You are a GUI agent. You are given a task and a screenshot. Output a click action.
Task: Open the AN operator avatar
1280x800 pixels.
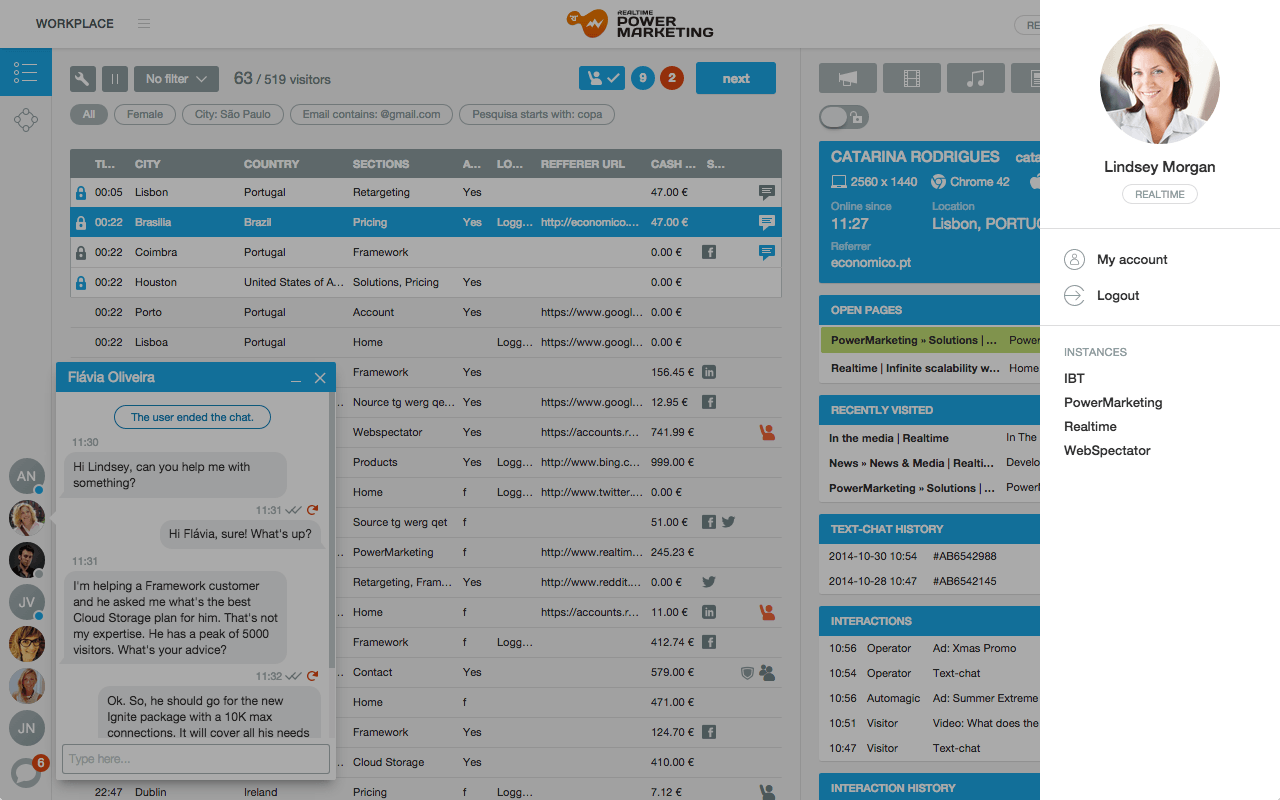click(x=27, y=476)
